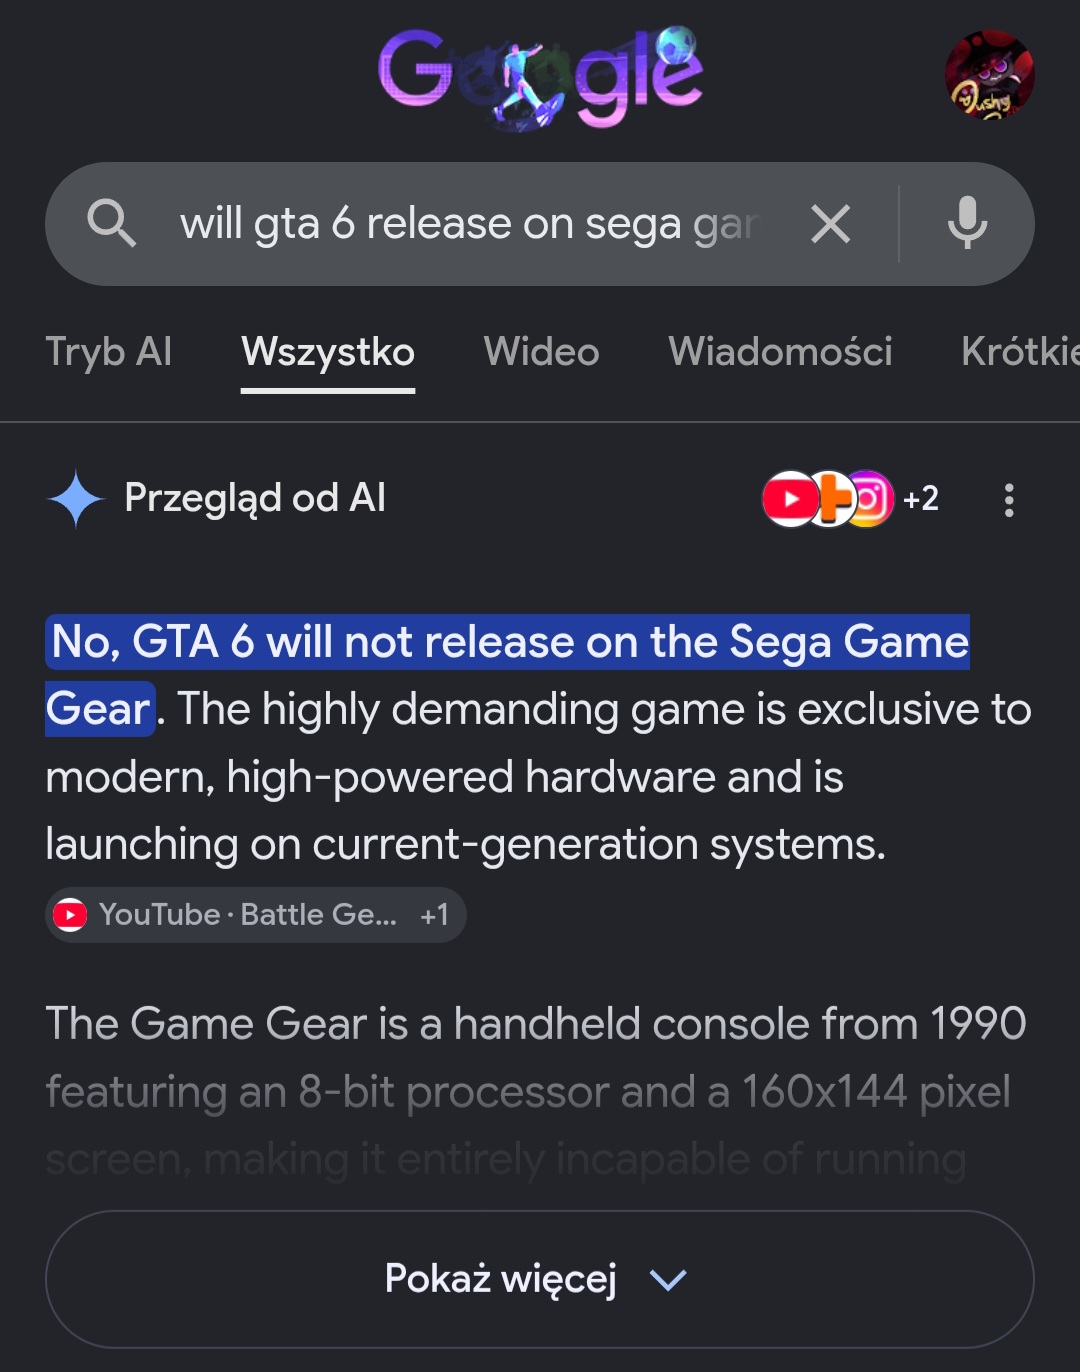Screen dimensions: 1080x1372
Task: Click the chevron beside Pokaż więcej
Action: [x=668, y=1280]
